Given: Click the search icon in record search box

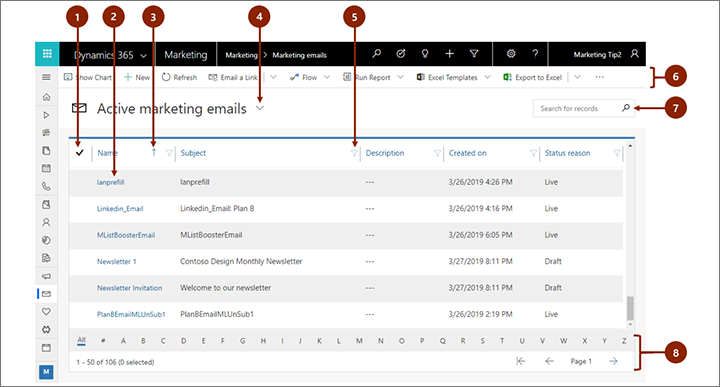Looking at the screenshot, I should coord(626,108).
